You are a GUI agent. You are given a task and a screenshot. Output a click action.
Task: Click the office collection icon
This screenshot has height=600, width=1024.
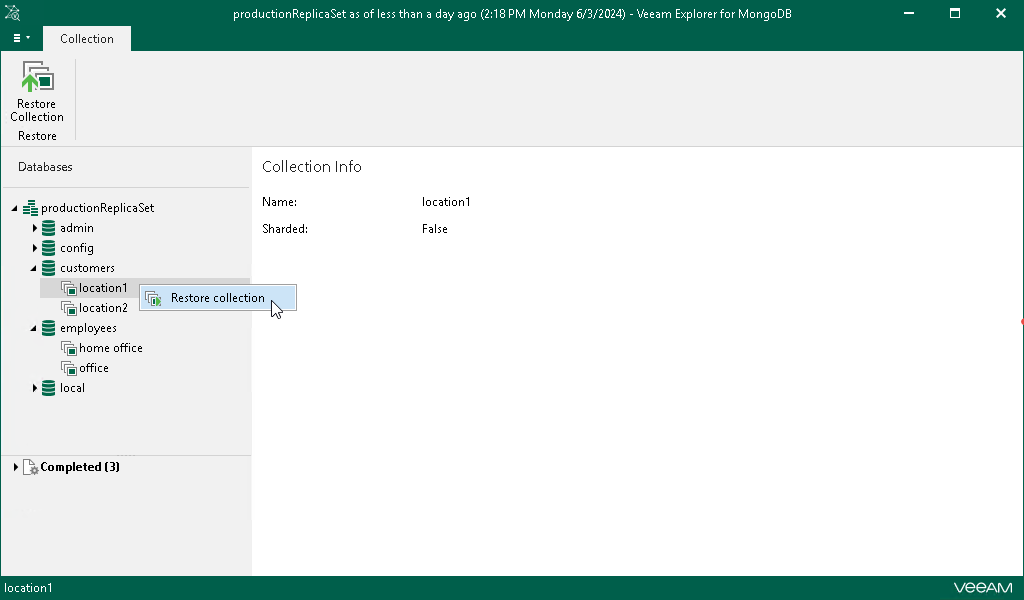[x=69, y=368]
